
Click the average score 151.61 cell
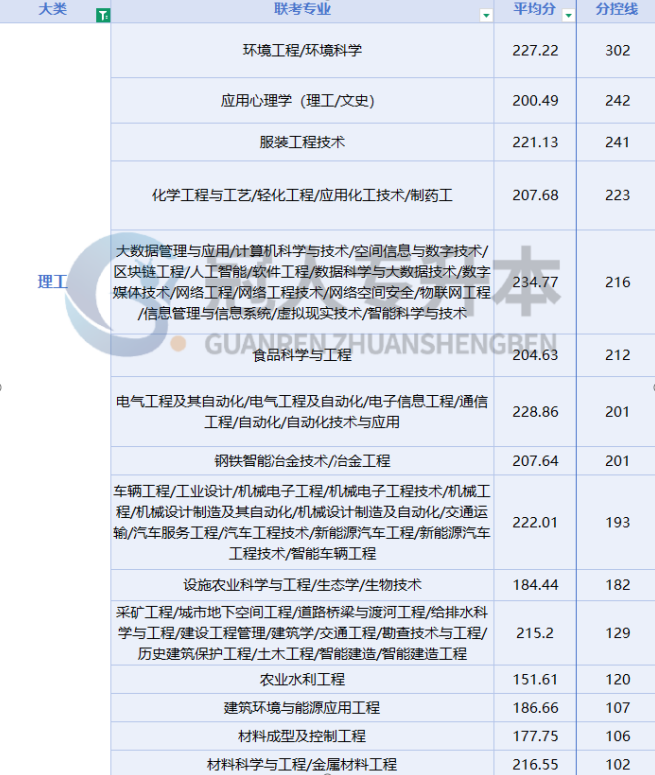535,679
